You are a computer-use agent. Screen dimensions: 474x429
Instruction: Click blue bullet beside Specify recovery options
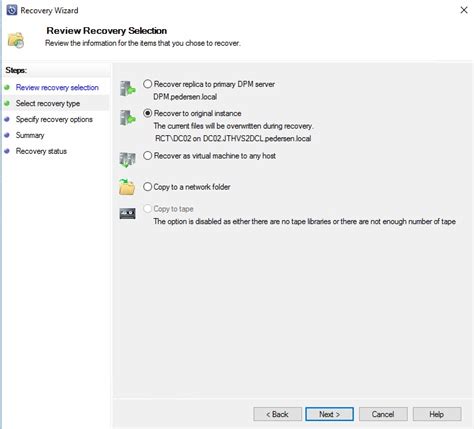click(7, 119)
